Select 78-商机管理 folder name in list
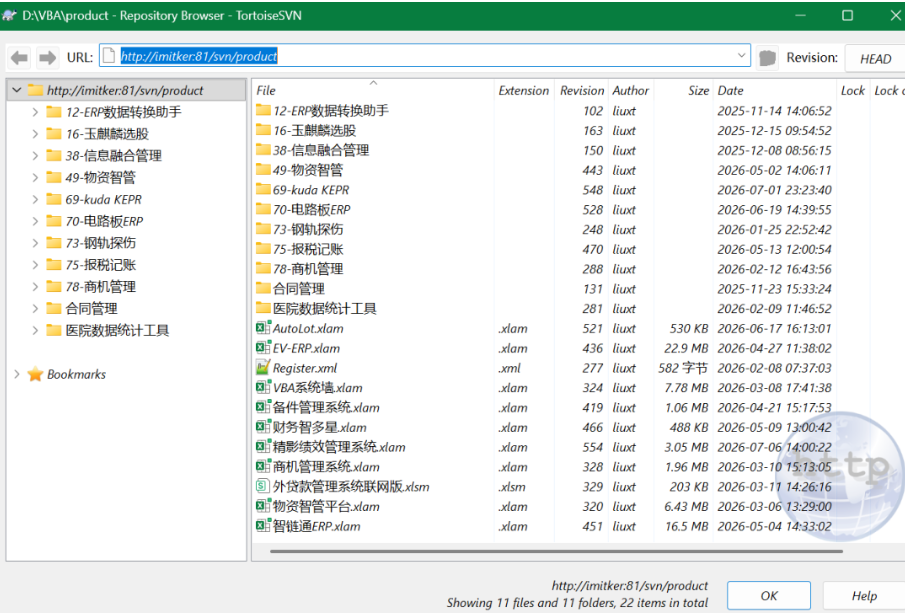 coord(308,268)
